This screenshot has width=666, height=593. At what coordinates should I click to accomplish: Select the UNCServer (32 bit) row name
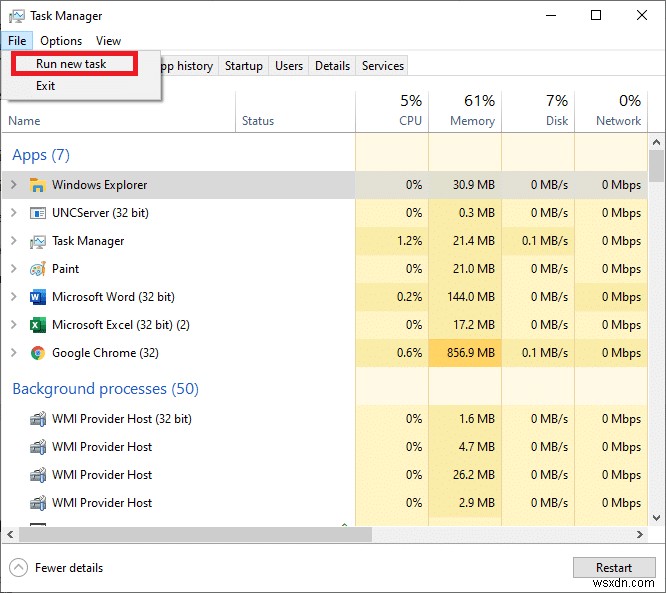point(100,213)
